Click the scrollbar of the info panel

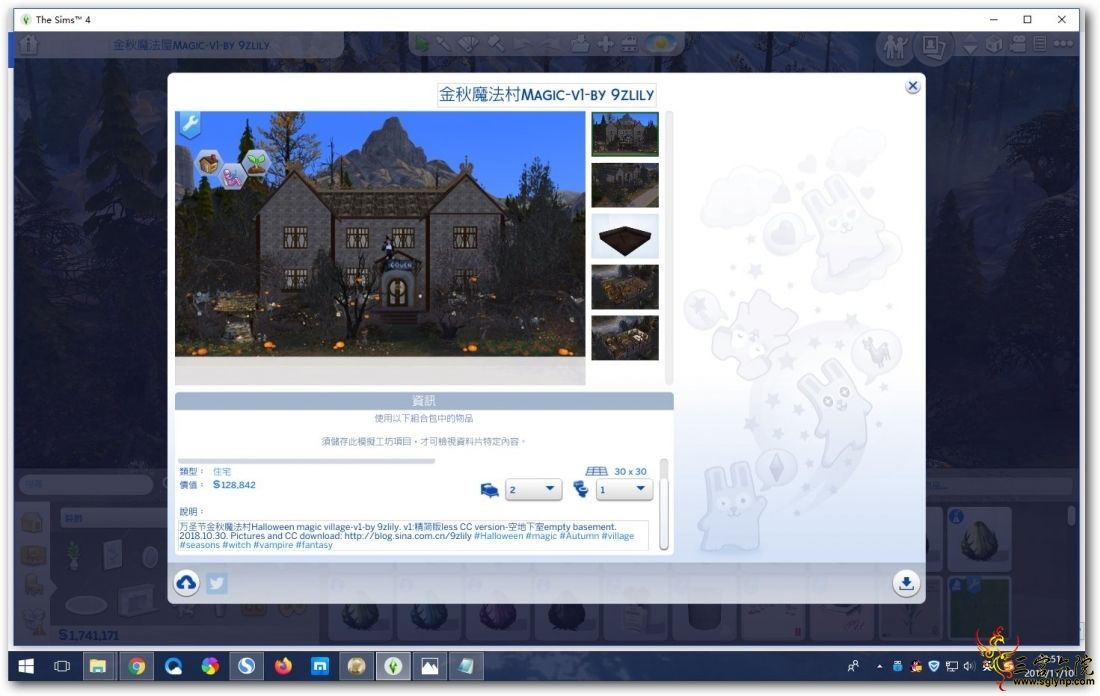(x=664, y=504)
